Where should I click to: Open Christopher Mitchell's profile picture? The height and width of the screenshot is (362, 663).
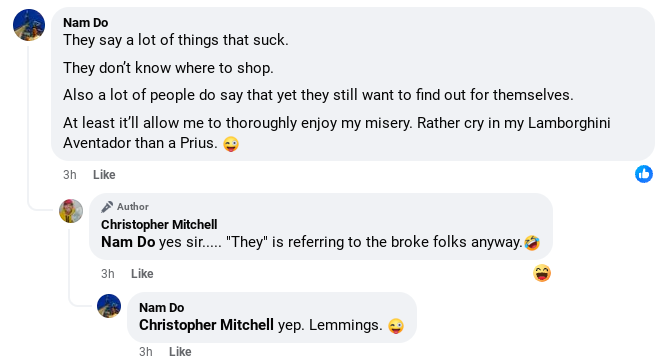pos(71,211)
